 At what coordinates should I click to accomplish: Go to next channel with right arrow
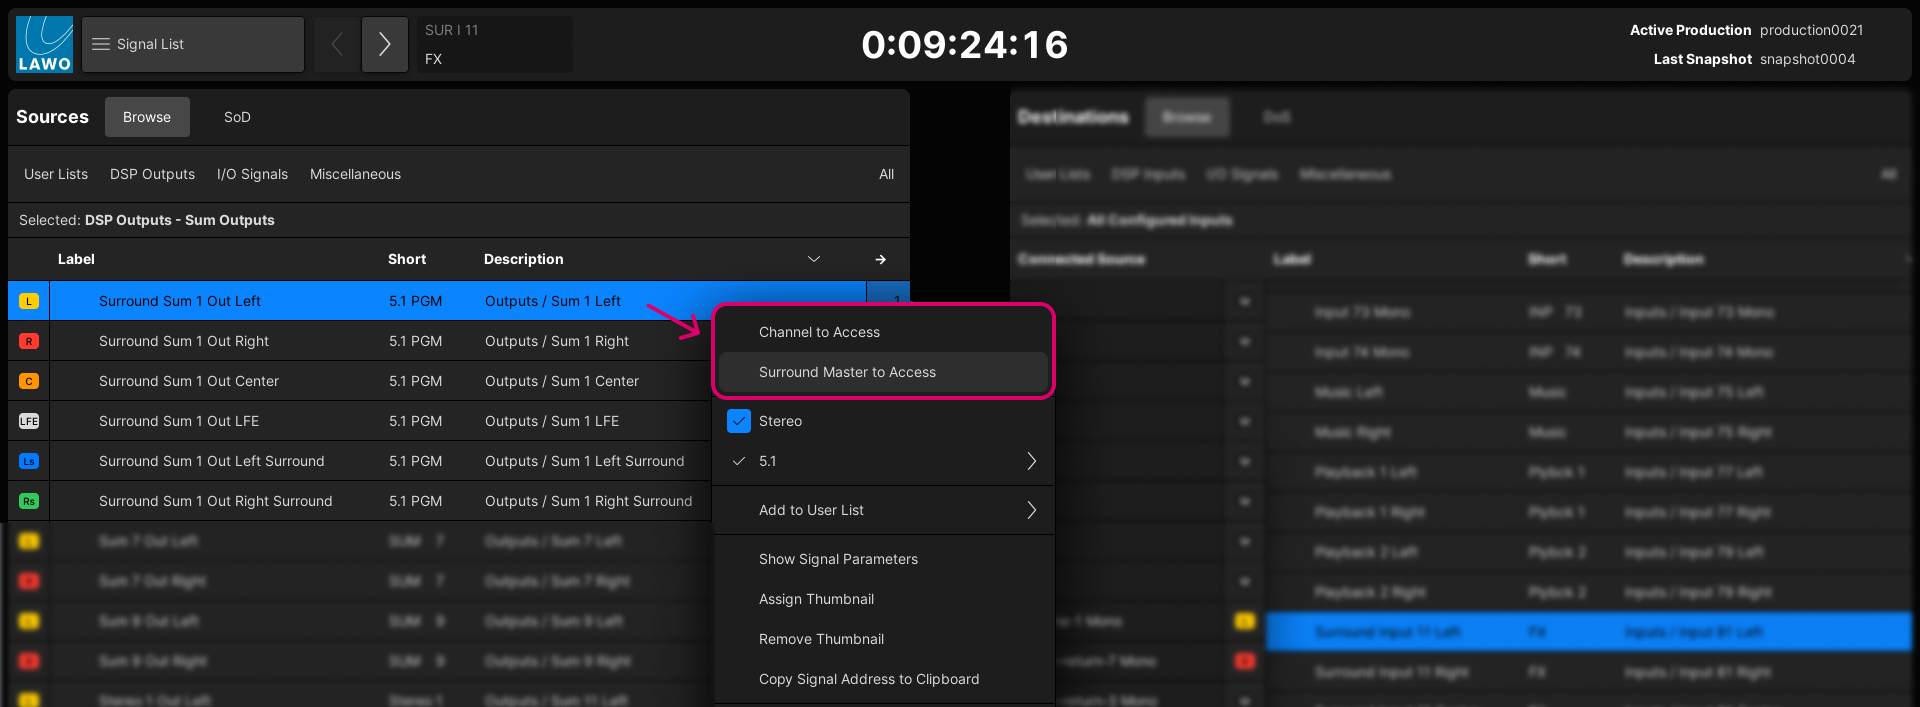pyautogui.click(x=385, y=44)
